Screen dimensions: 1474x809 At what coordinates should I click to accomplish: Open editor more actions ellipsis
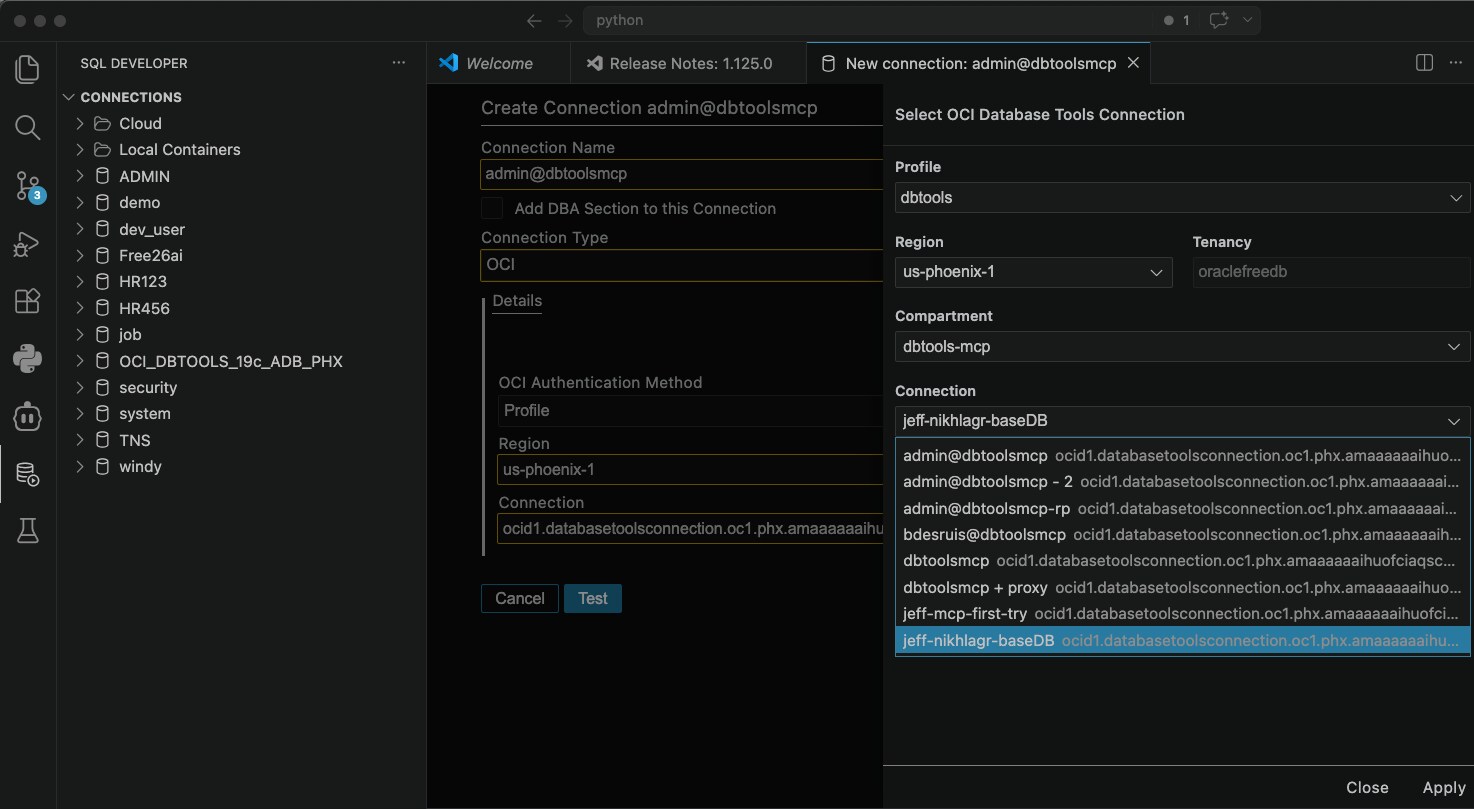(x=1455, y=62)
